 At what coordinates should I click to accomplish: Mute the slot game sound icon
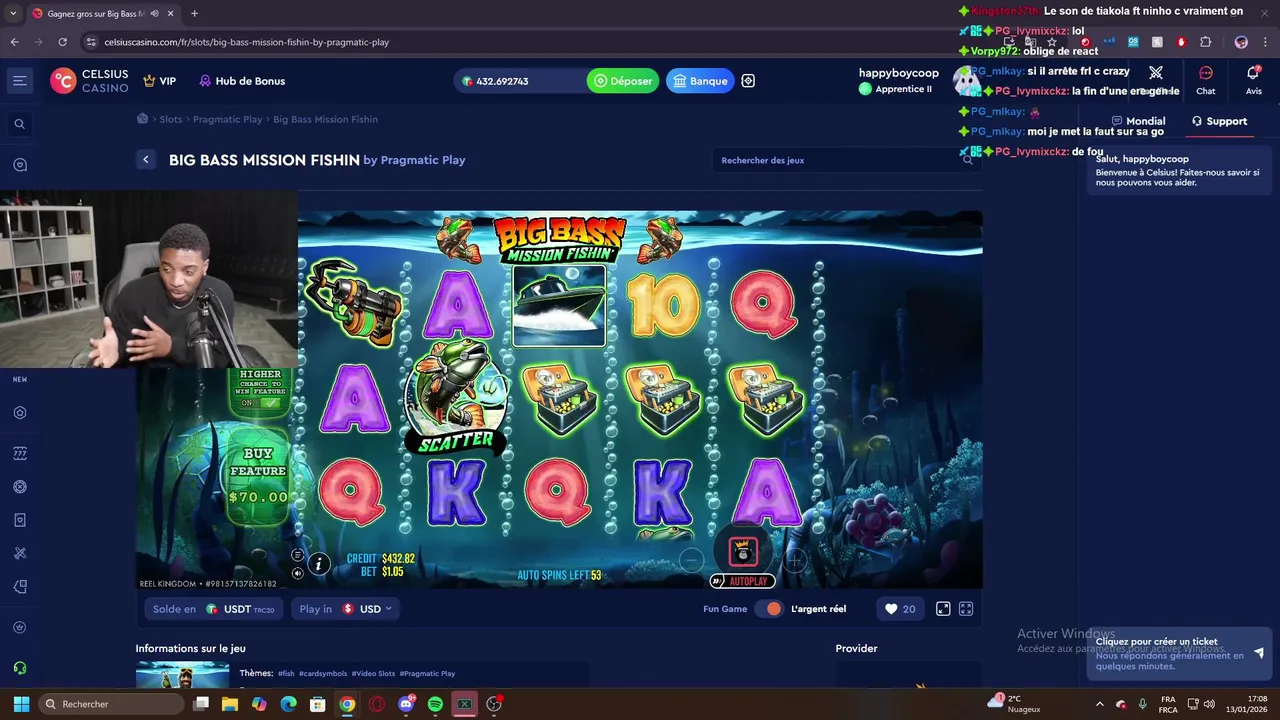tap(297, 573)
